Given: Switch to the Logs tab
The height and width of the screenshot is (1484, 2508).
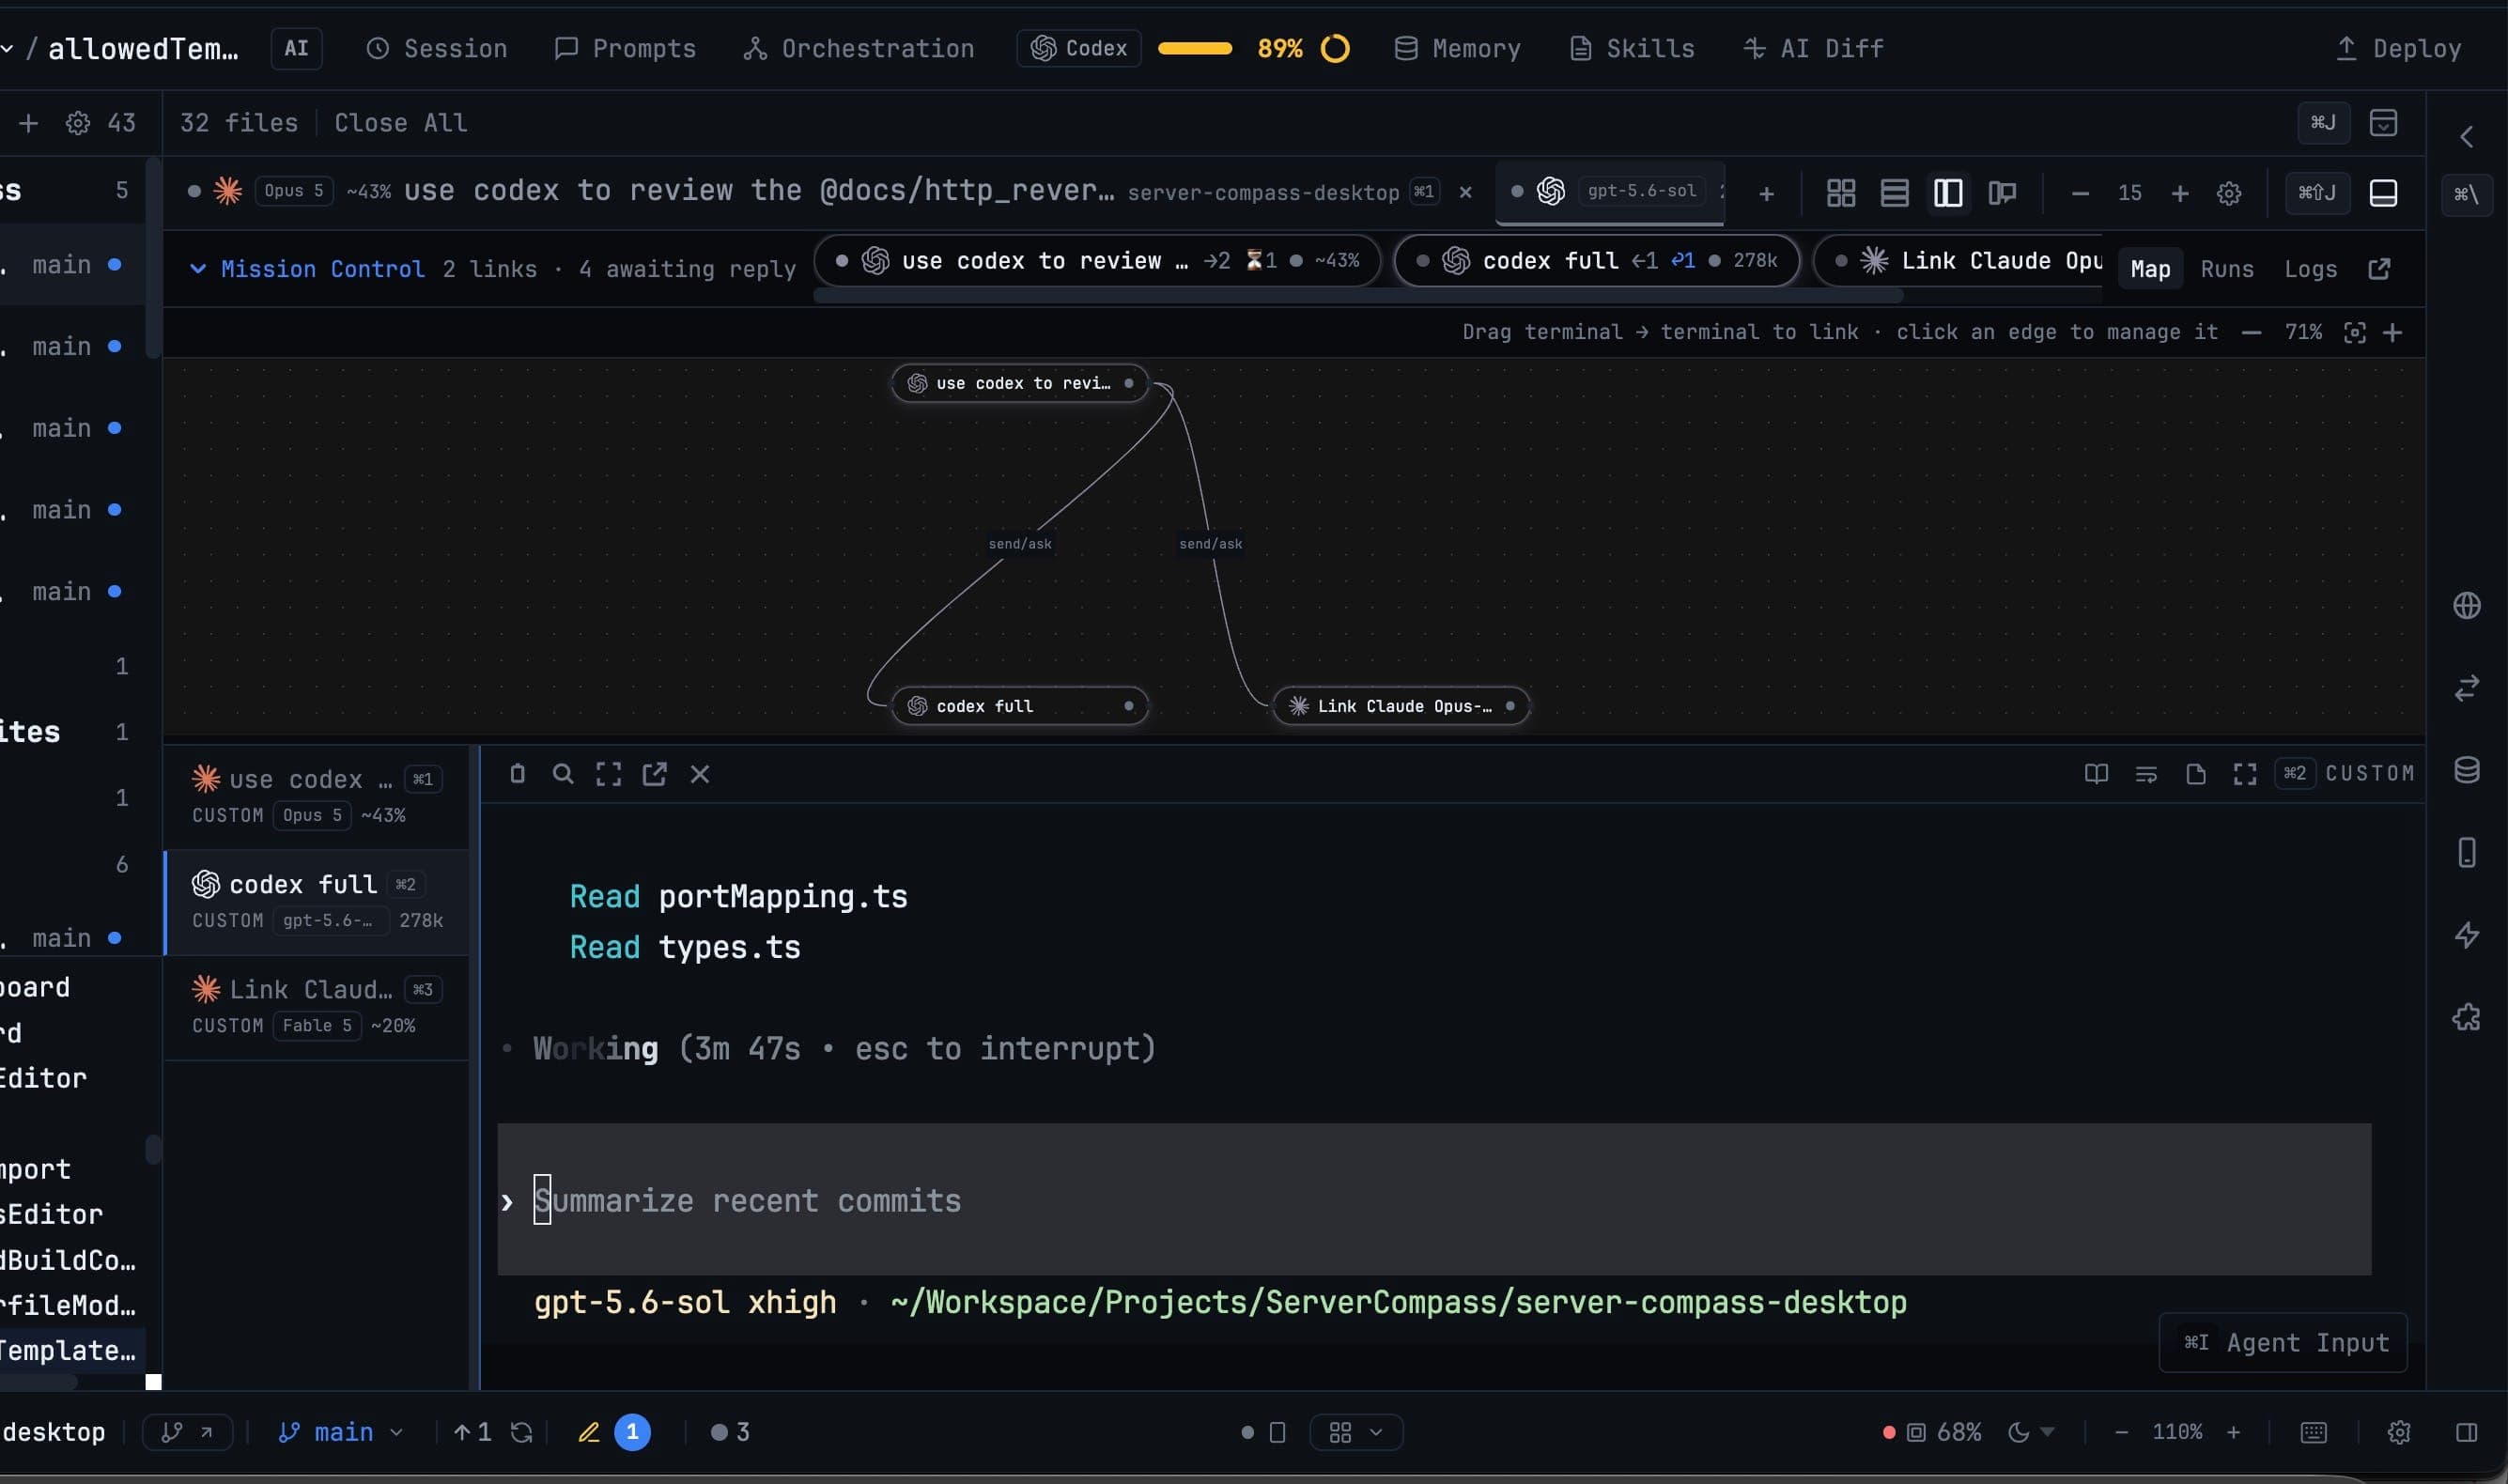Looking at the screenshot, I should pos(2310,268).
